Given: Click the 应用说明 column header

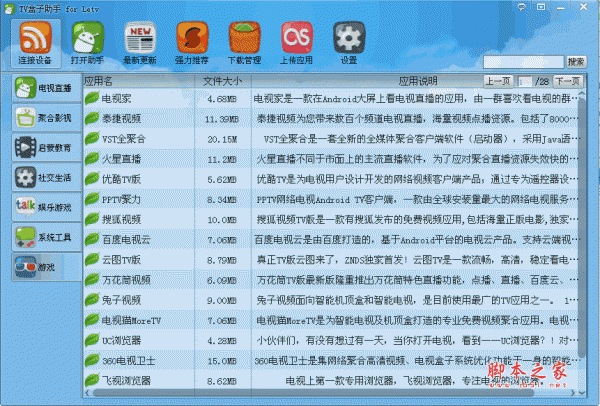Looking at the screenshot, I should [x=418, y=81].
